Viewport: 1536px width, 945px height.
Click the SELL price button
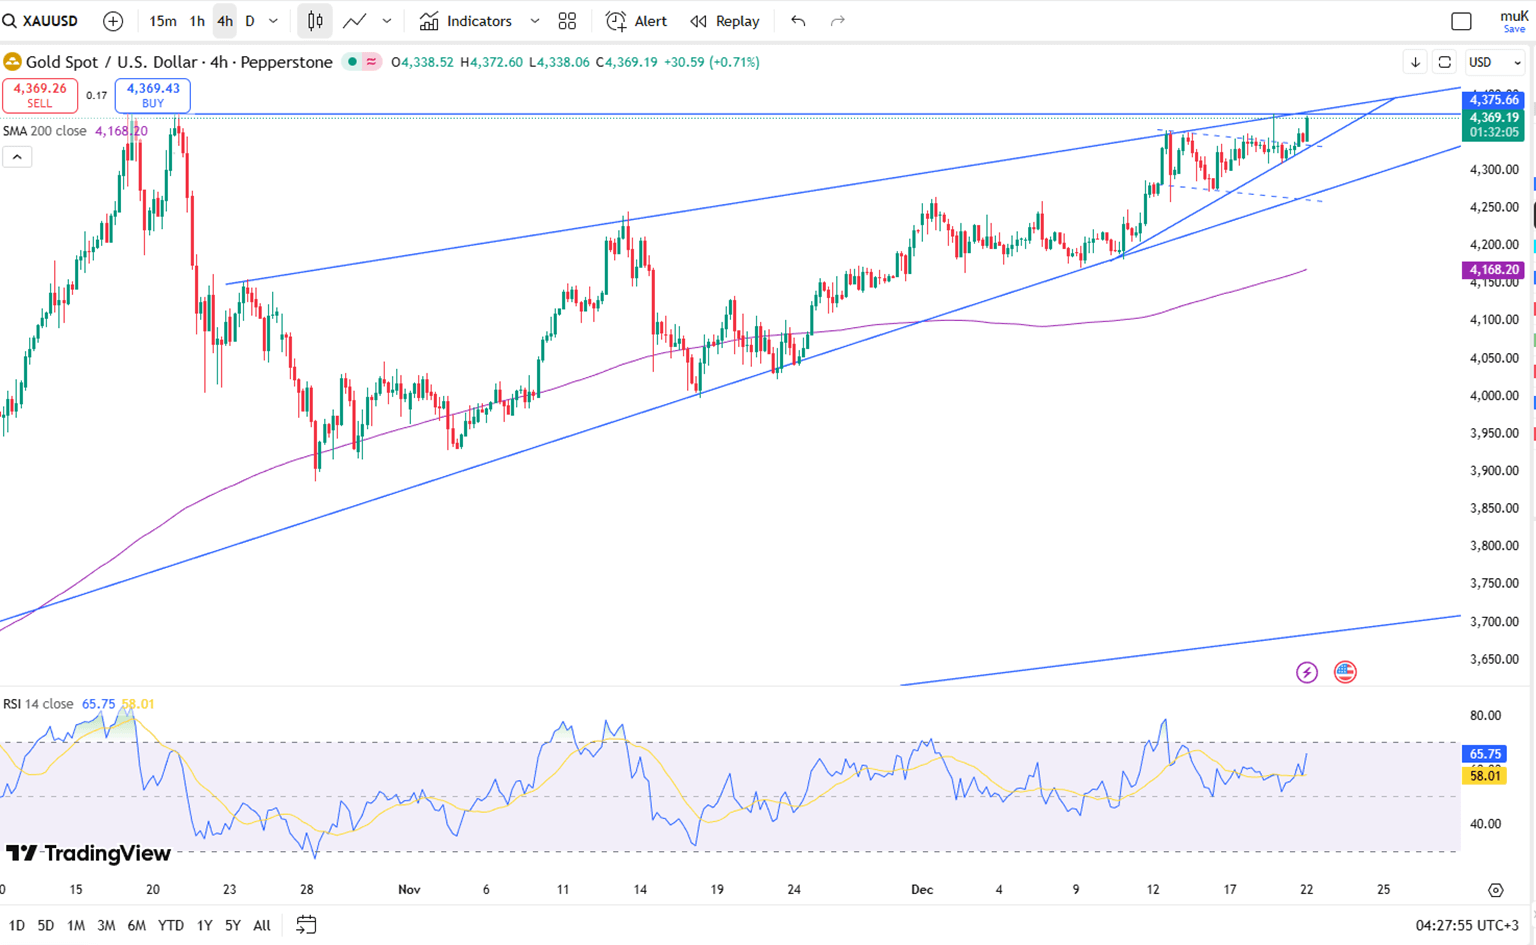pos(40,95)
